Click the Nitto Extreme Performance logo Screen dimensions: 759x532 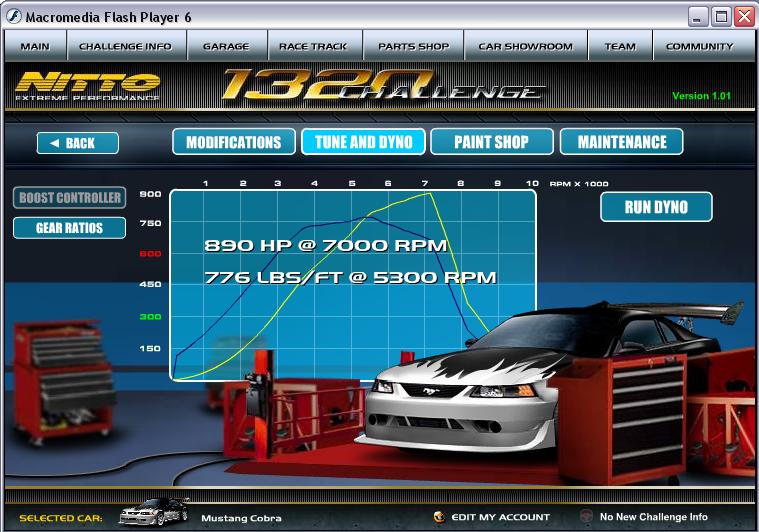click(x=88, y=86)
